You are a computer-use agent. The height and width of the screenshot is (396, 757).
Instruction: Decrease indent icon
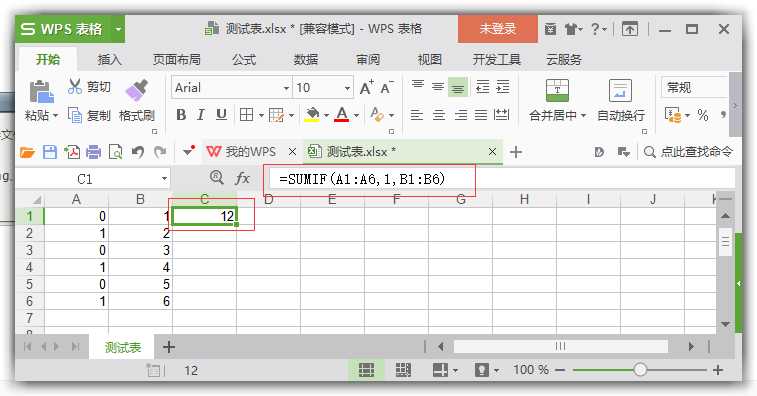482,87
